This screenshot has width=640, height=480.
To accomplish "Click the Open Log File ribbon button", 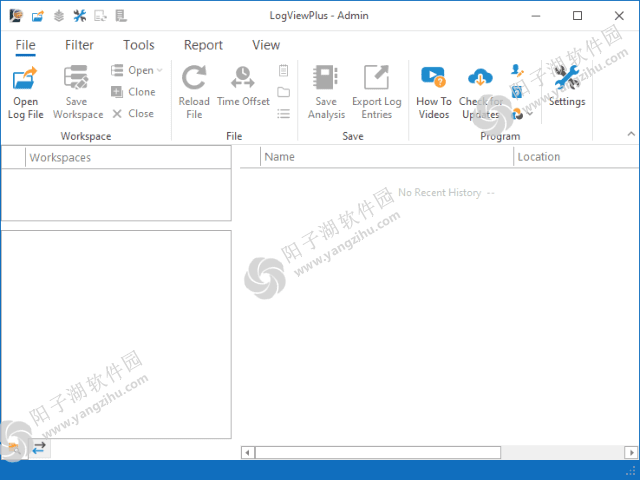I will (25, 93).
